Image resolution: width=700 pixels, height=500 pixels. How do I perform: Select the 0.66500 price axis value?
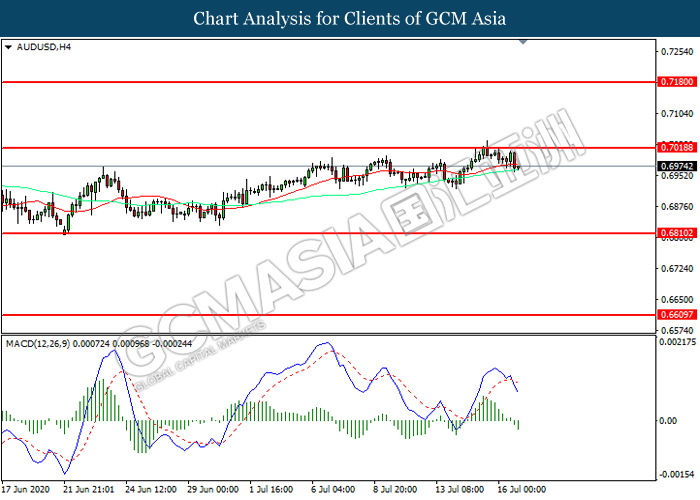click(x=675, y=299)
